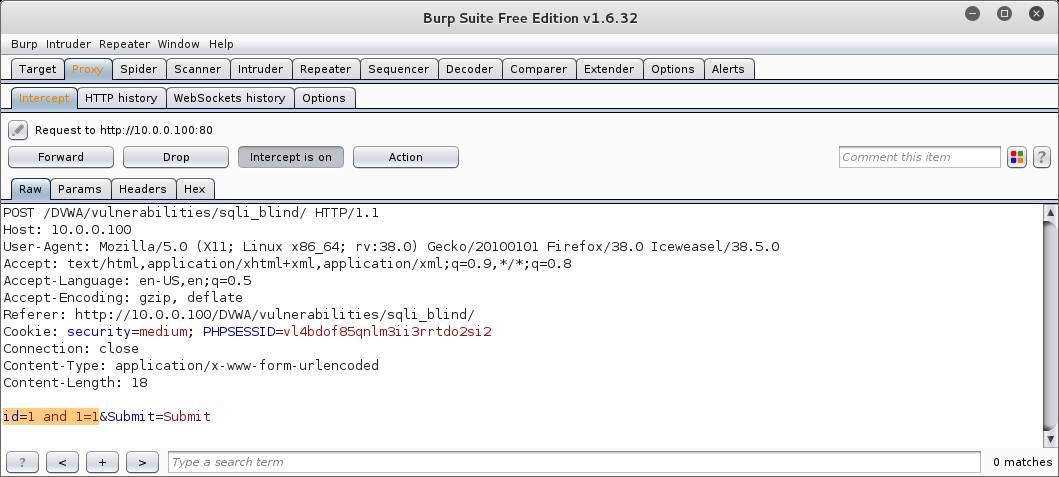This screenshot has height=477, width=1059.
Task: Click the search term input field
Action: 574,462
